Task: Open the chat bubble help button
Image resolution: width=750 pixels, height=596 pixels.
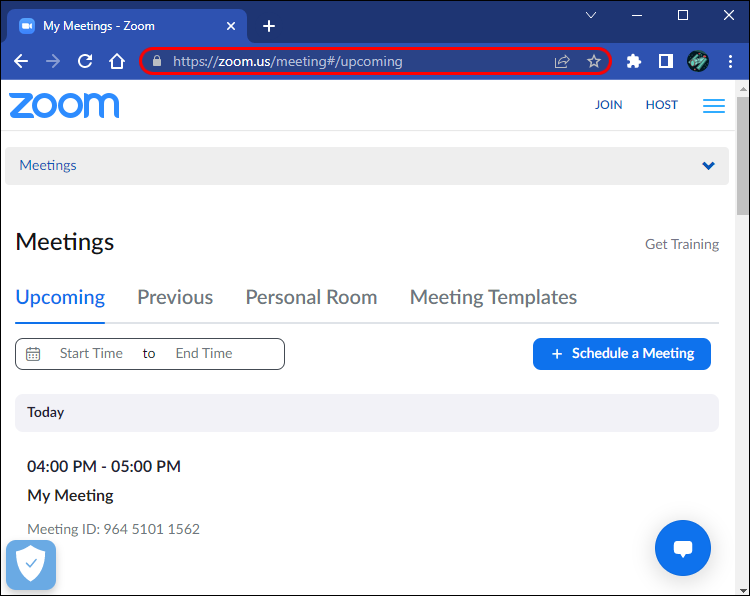Action: (x=683, y=548)
